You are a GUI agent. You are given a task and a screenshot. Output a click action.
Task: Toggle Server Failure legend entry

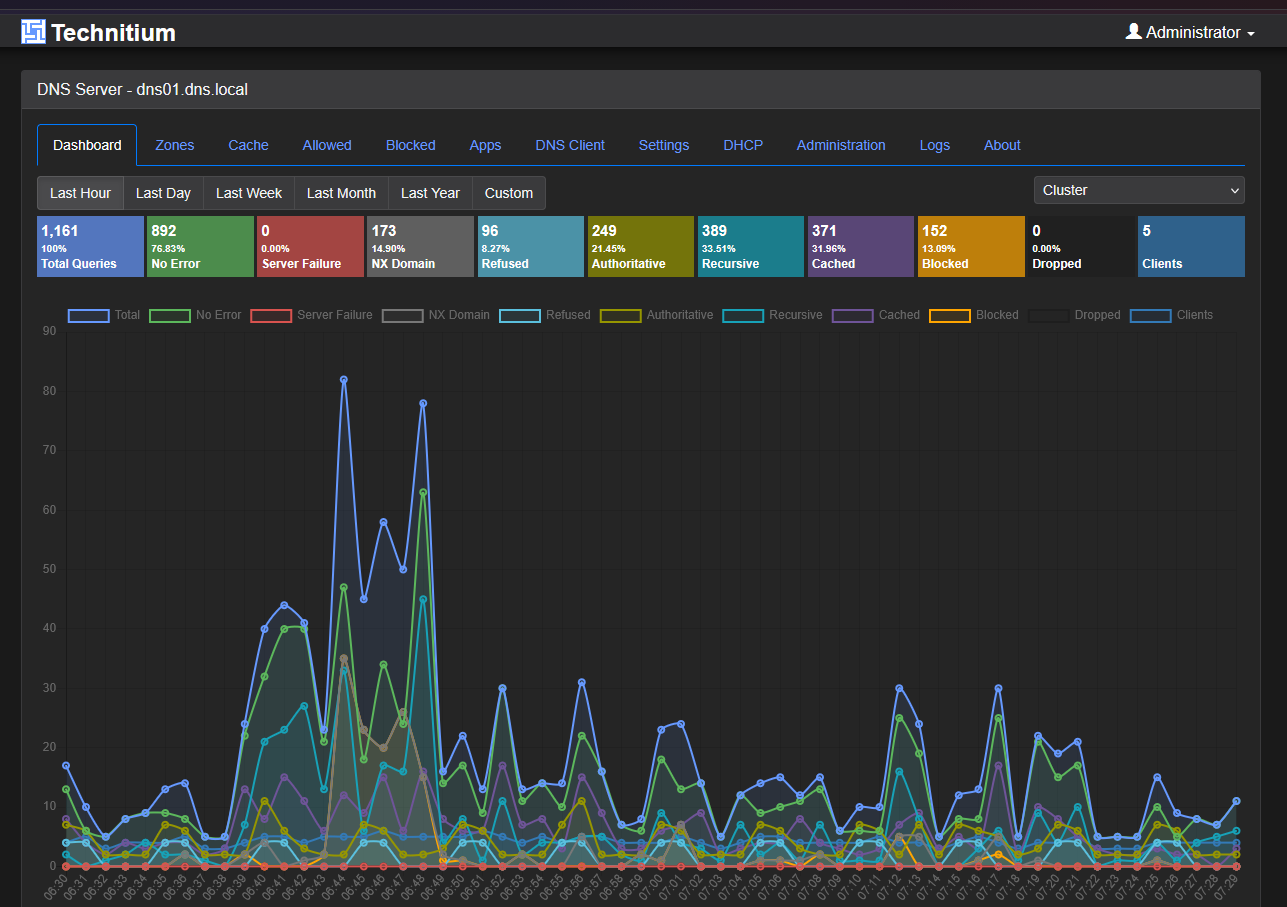(311, 315)
